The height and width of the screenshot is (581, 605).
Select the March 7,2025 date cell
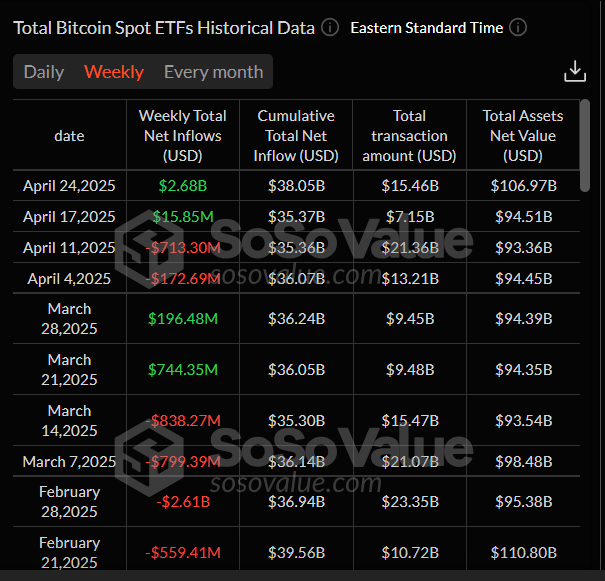(x=70, y=461)
